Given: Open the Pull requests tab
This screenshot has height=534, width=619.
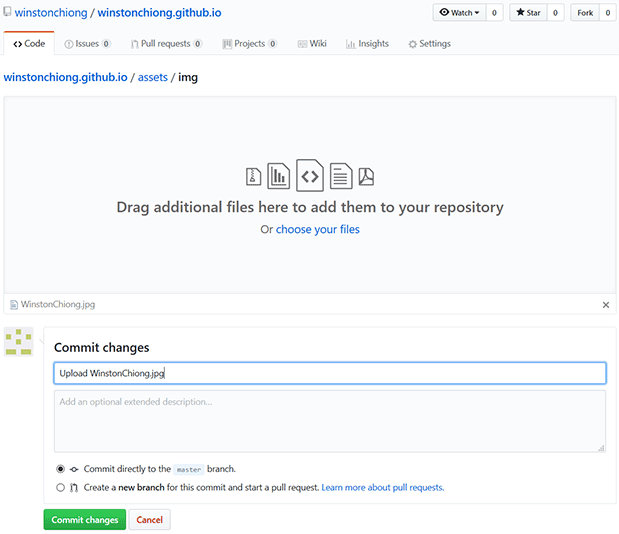Looking at the screenshot, I should click(x=166, y=43).
